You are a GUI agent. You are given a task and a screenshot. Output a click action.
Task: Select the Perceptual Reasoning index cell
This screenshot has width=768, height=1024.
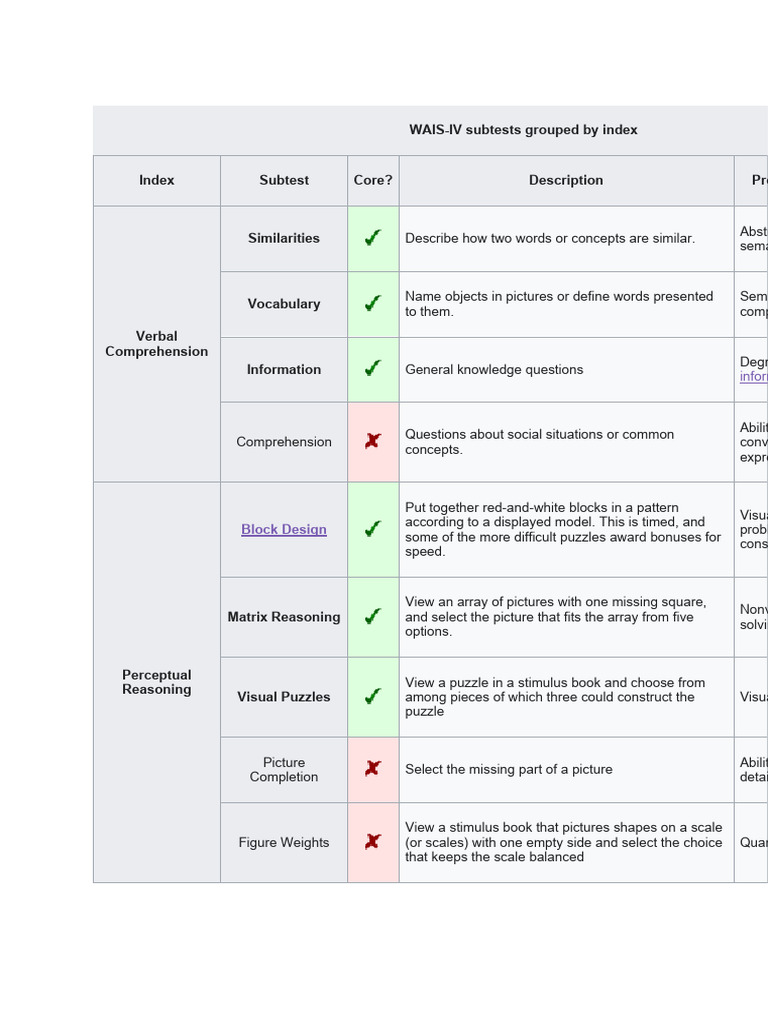tap(157, 682)
